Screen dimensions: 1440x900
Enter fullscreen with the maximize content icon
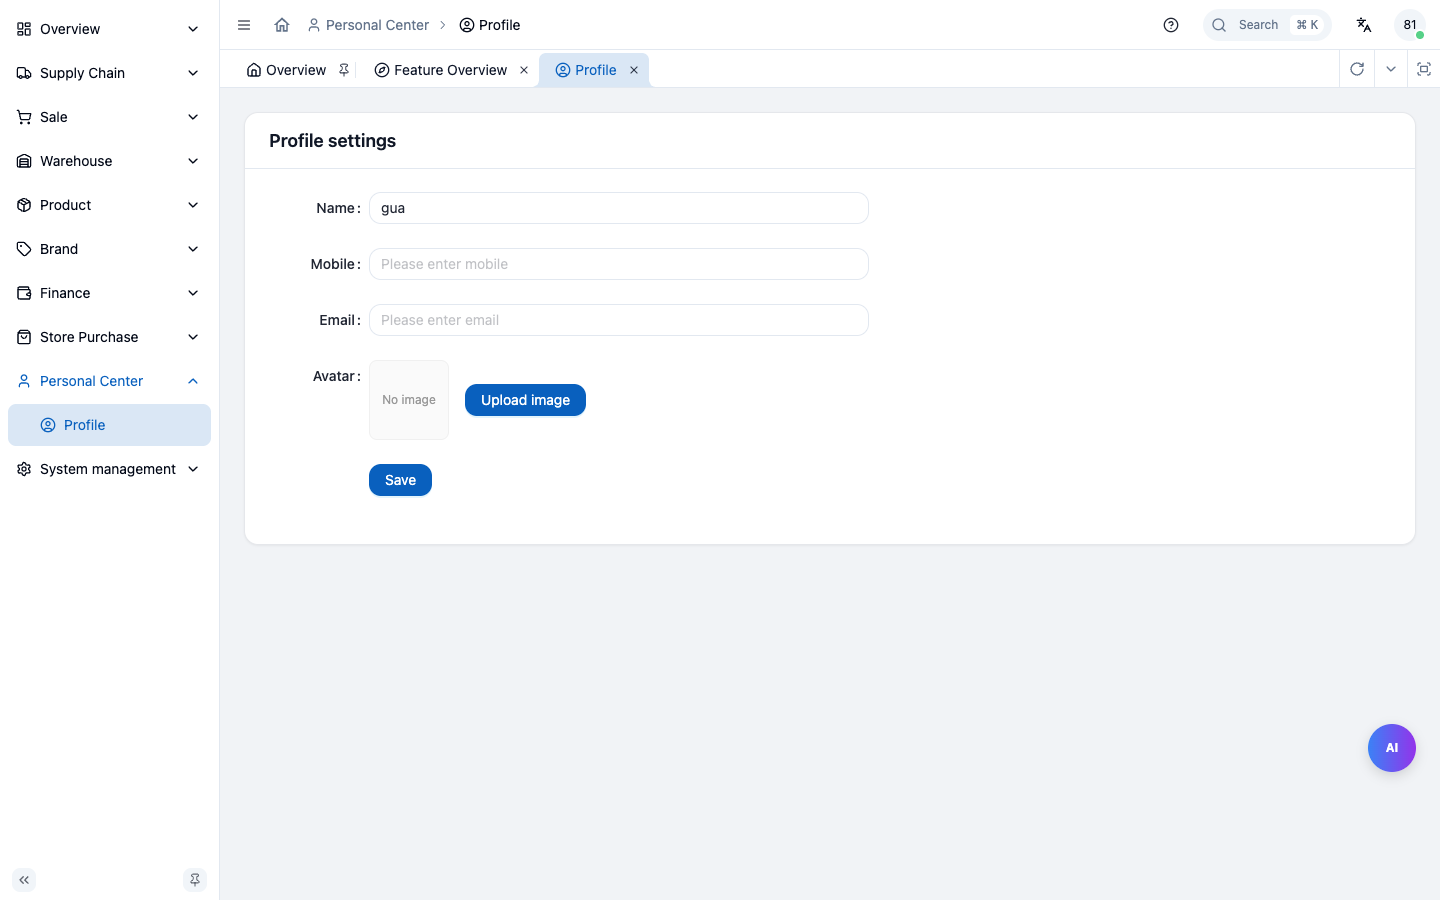1424,69
